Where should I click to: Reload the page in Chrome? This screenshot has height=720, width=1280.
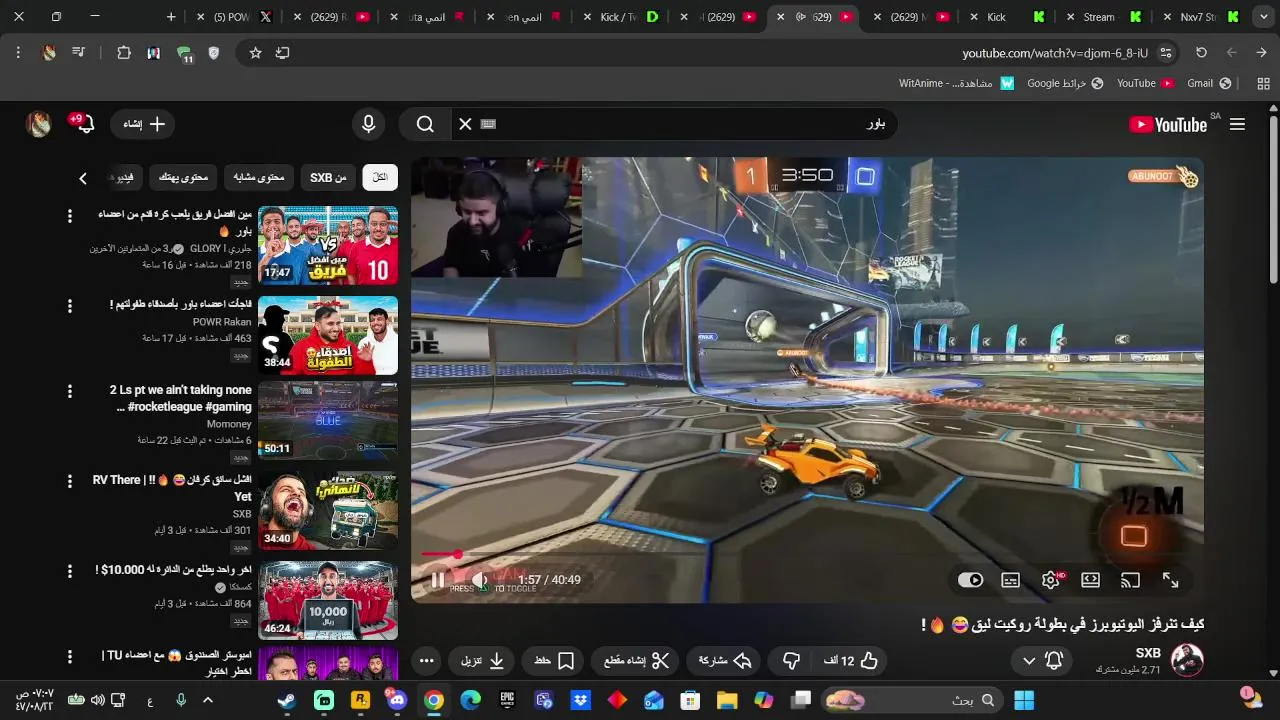[x=1201, y=53]
